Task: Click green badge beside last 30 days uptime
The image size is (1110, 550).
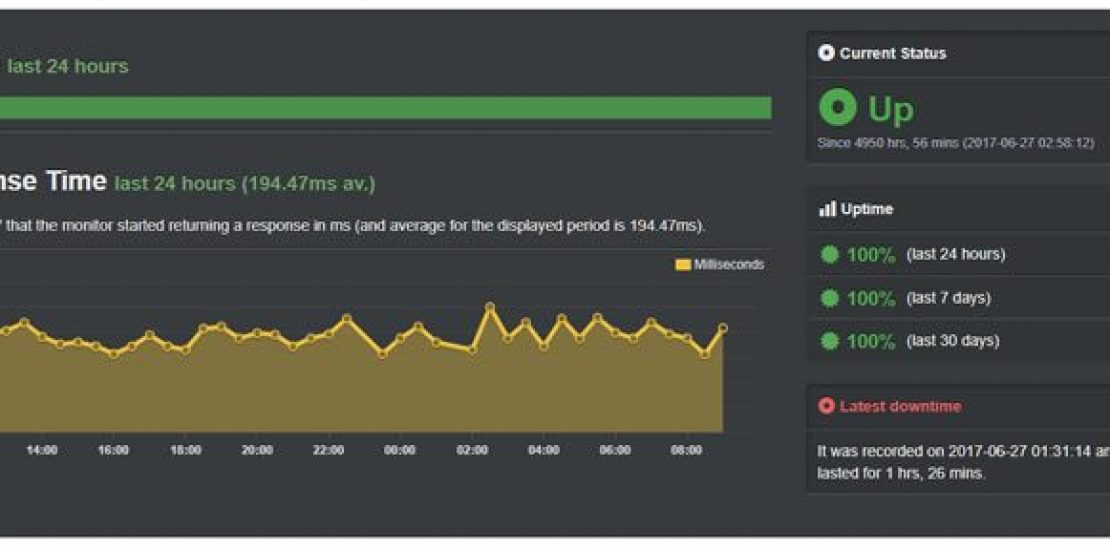Action: click(829, 341)
